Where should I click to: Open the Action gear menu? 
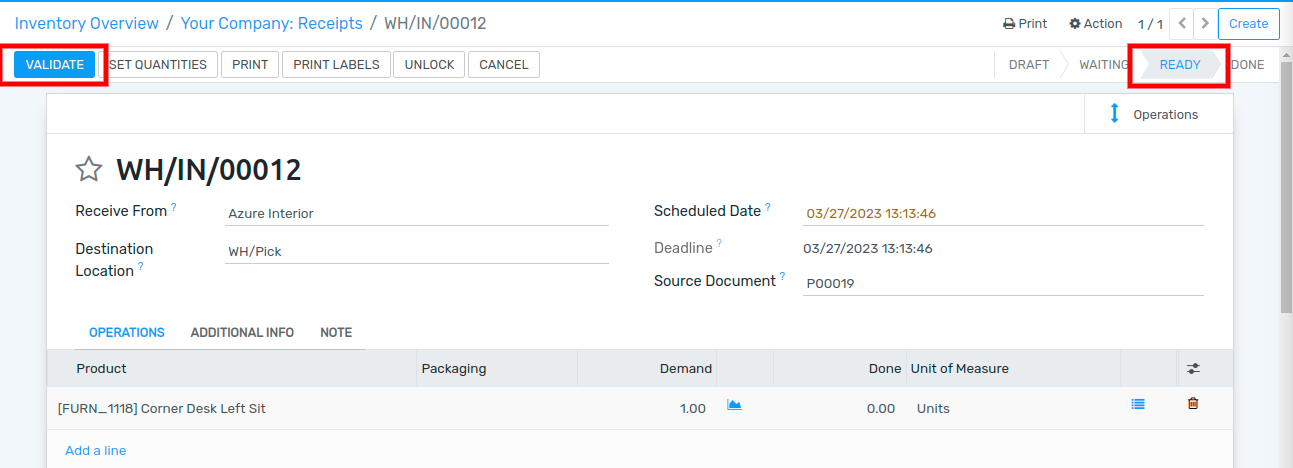tap(1095, 23)
